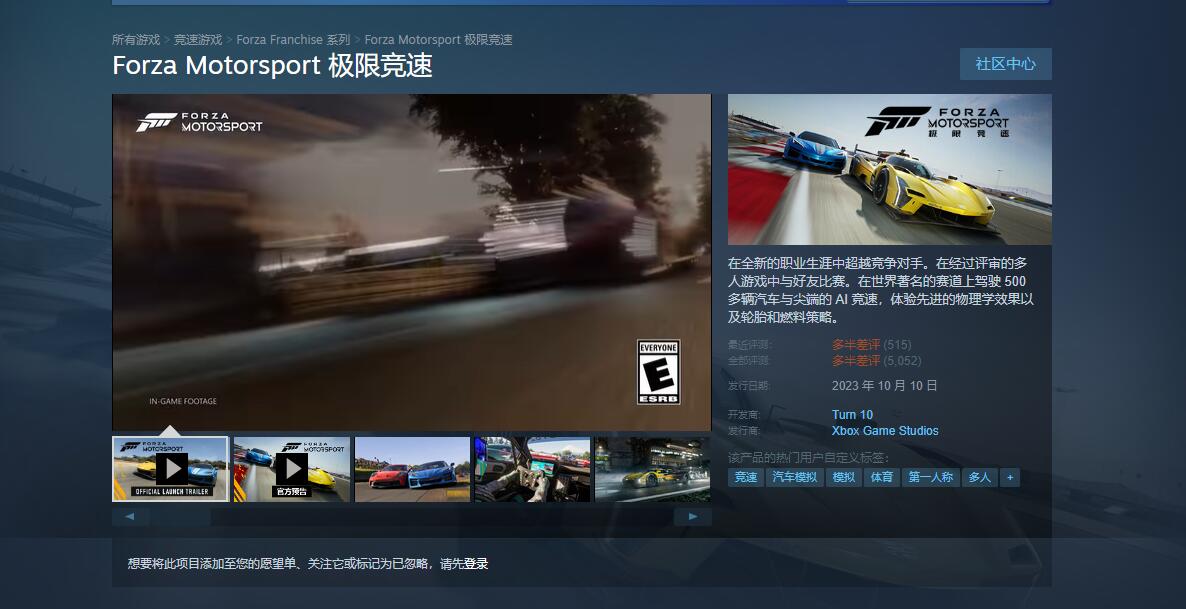1186x609 pixels.
Task: Open developer Turn 10 link
Action: pos(852,415)
